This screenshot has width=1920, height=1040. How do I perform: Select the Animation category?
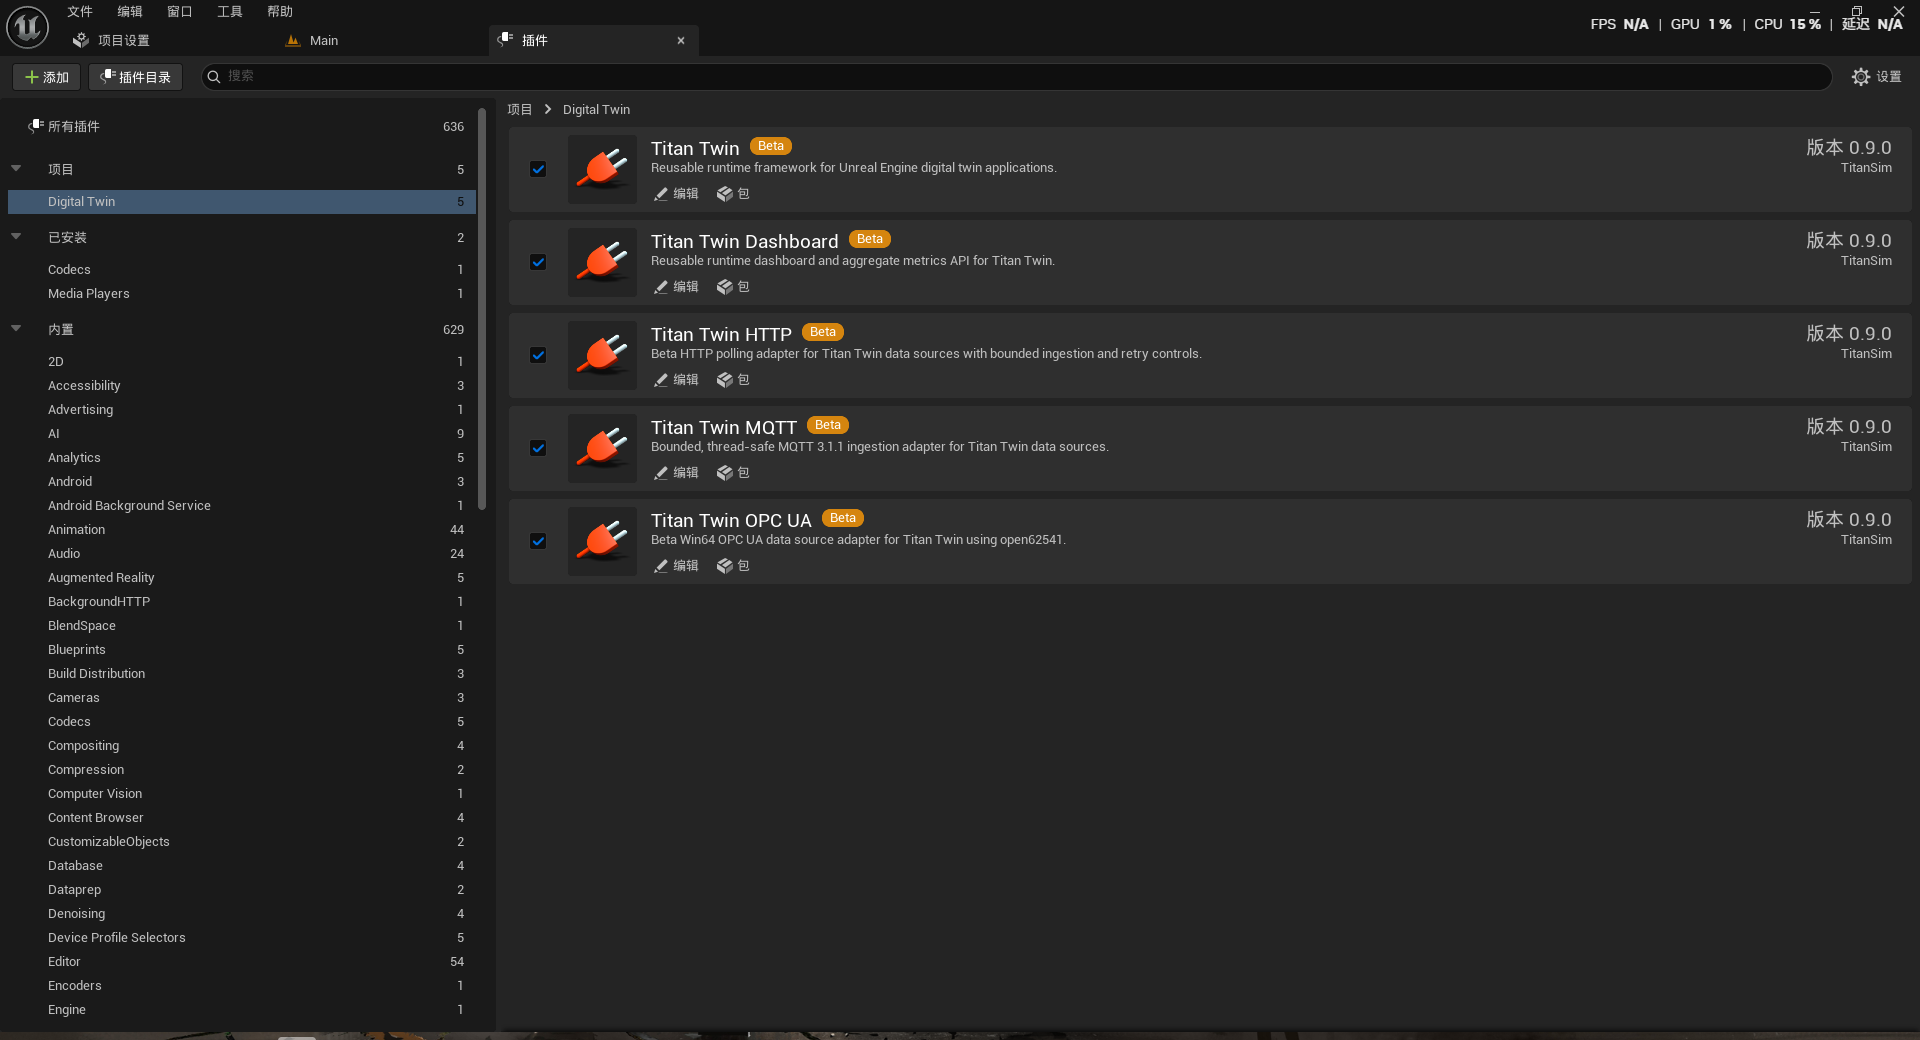pyautogui.click(x=241, y=530)
